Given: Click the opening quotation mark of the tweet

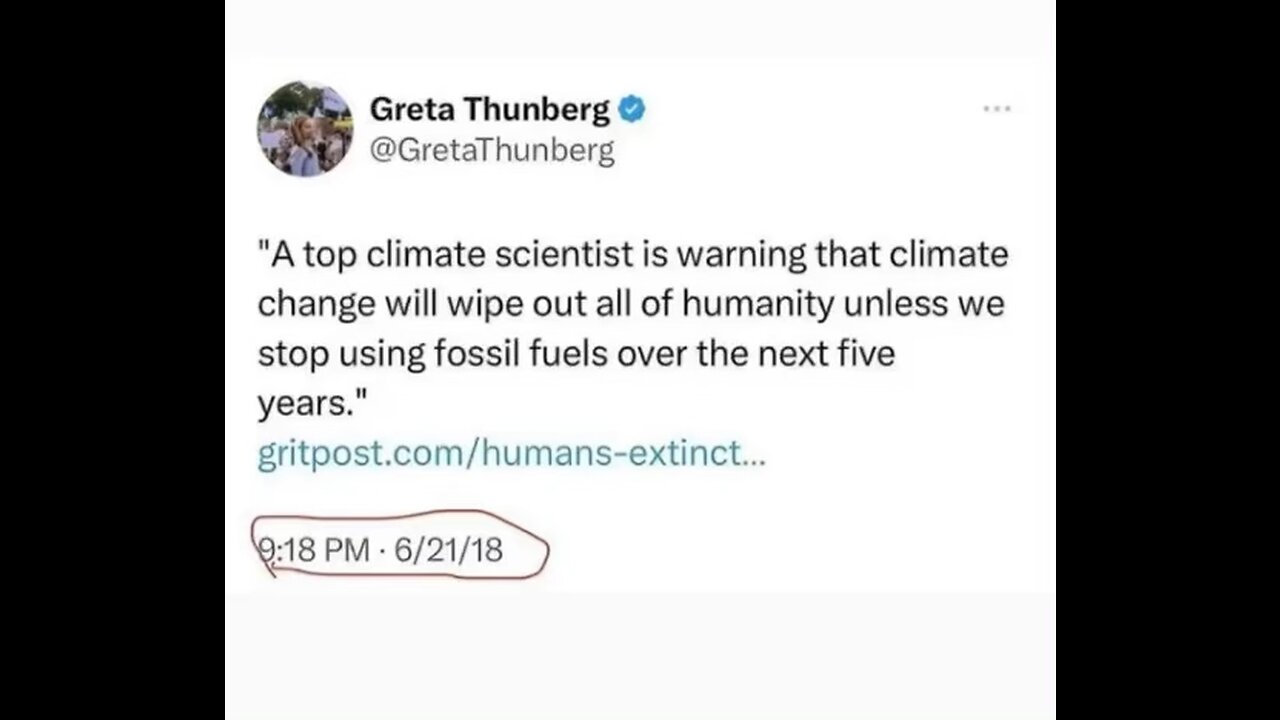Looking at the screenshot, I should 263,252.
